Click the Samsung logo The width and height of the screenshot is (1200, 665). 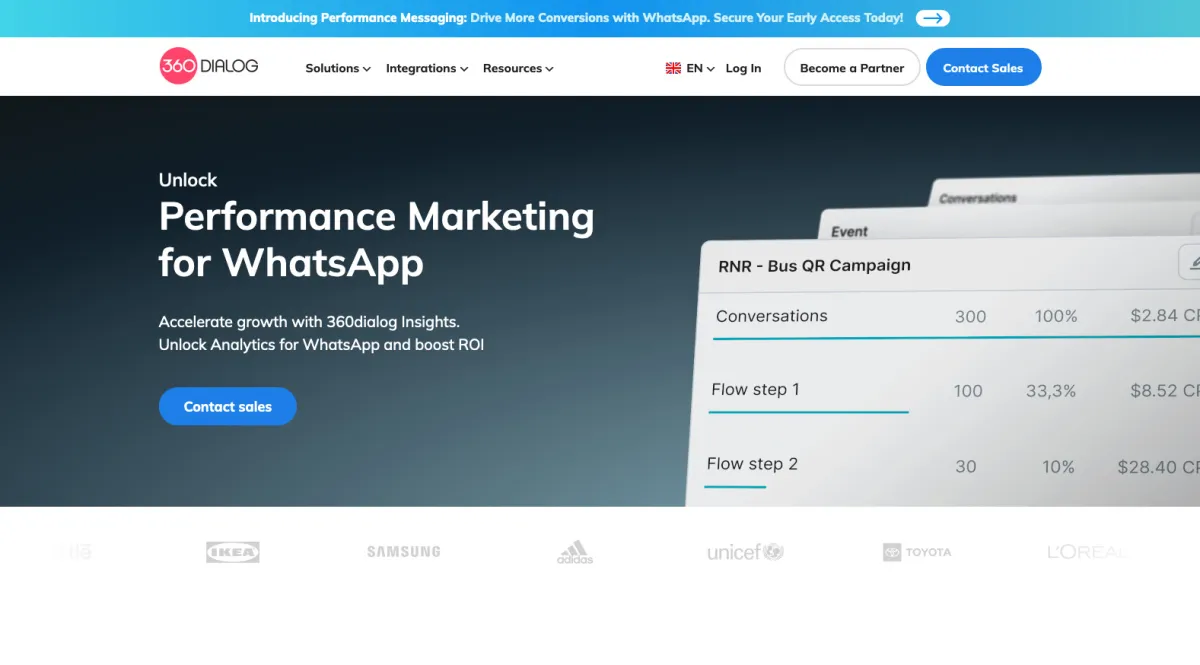(x=403, y=552)
